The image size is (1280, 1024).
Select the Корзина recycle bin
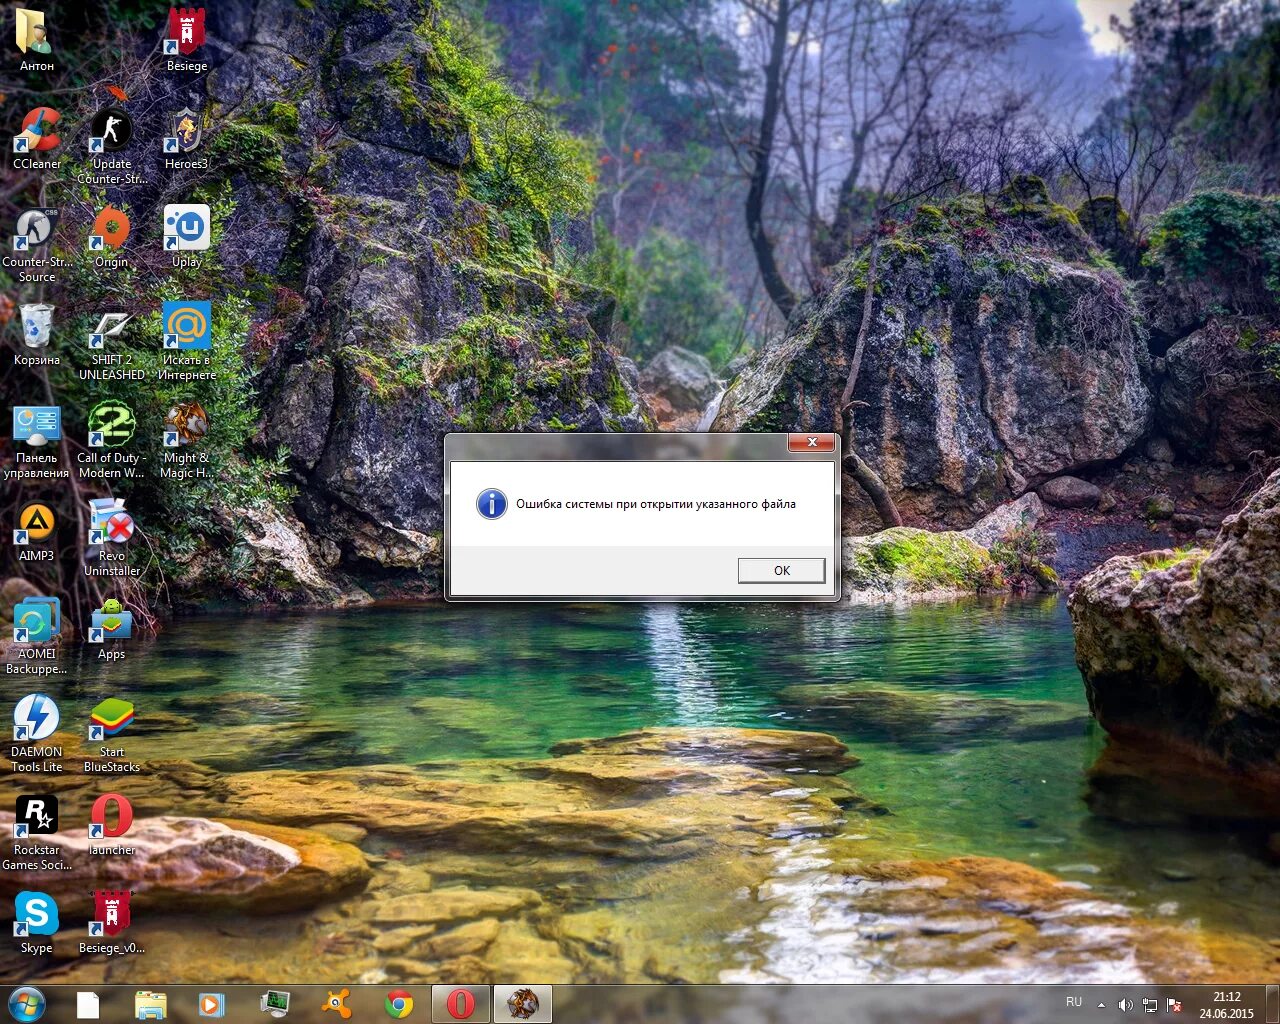tap(37, 334)
